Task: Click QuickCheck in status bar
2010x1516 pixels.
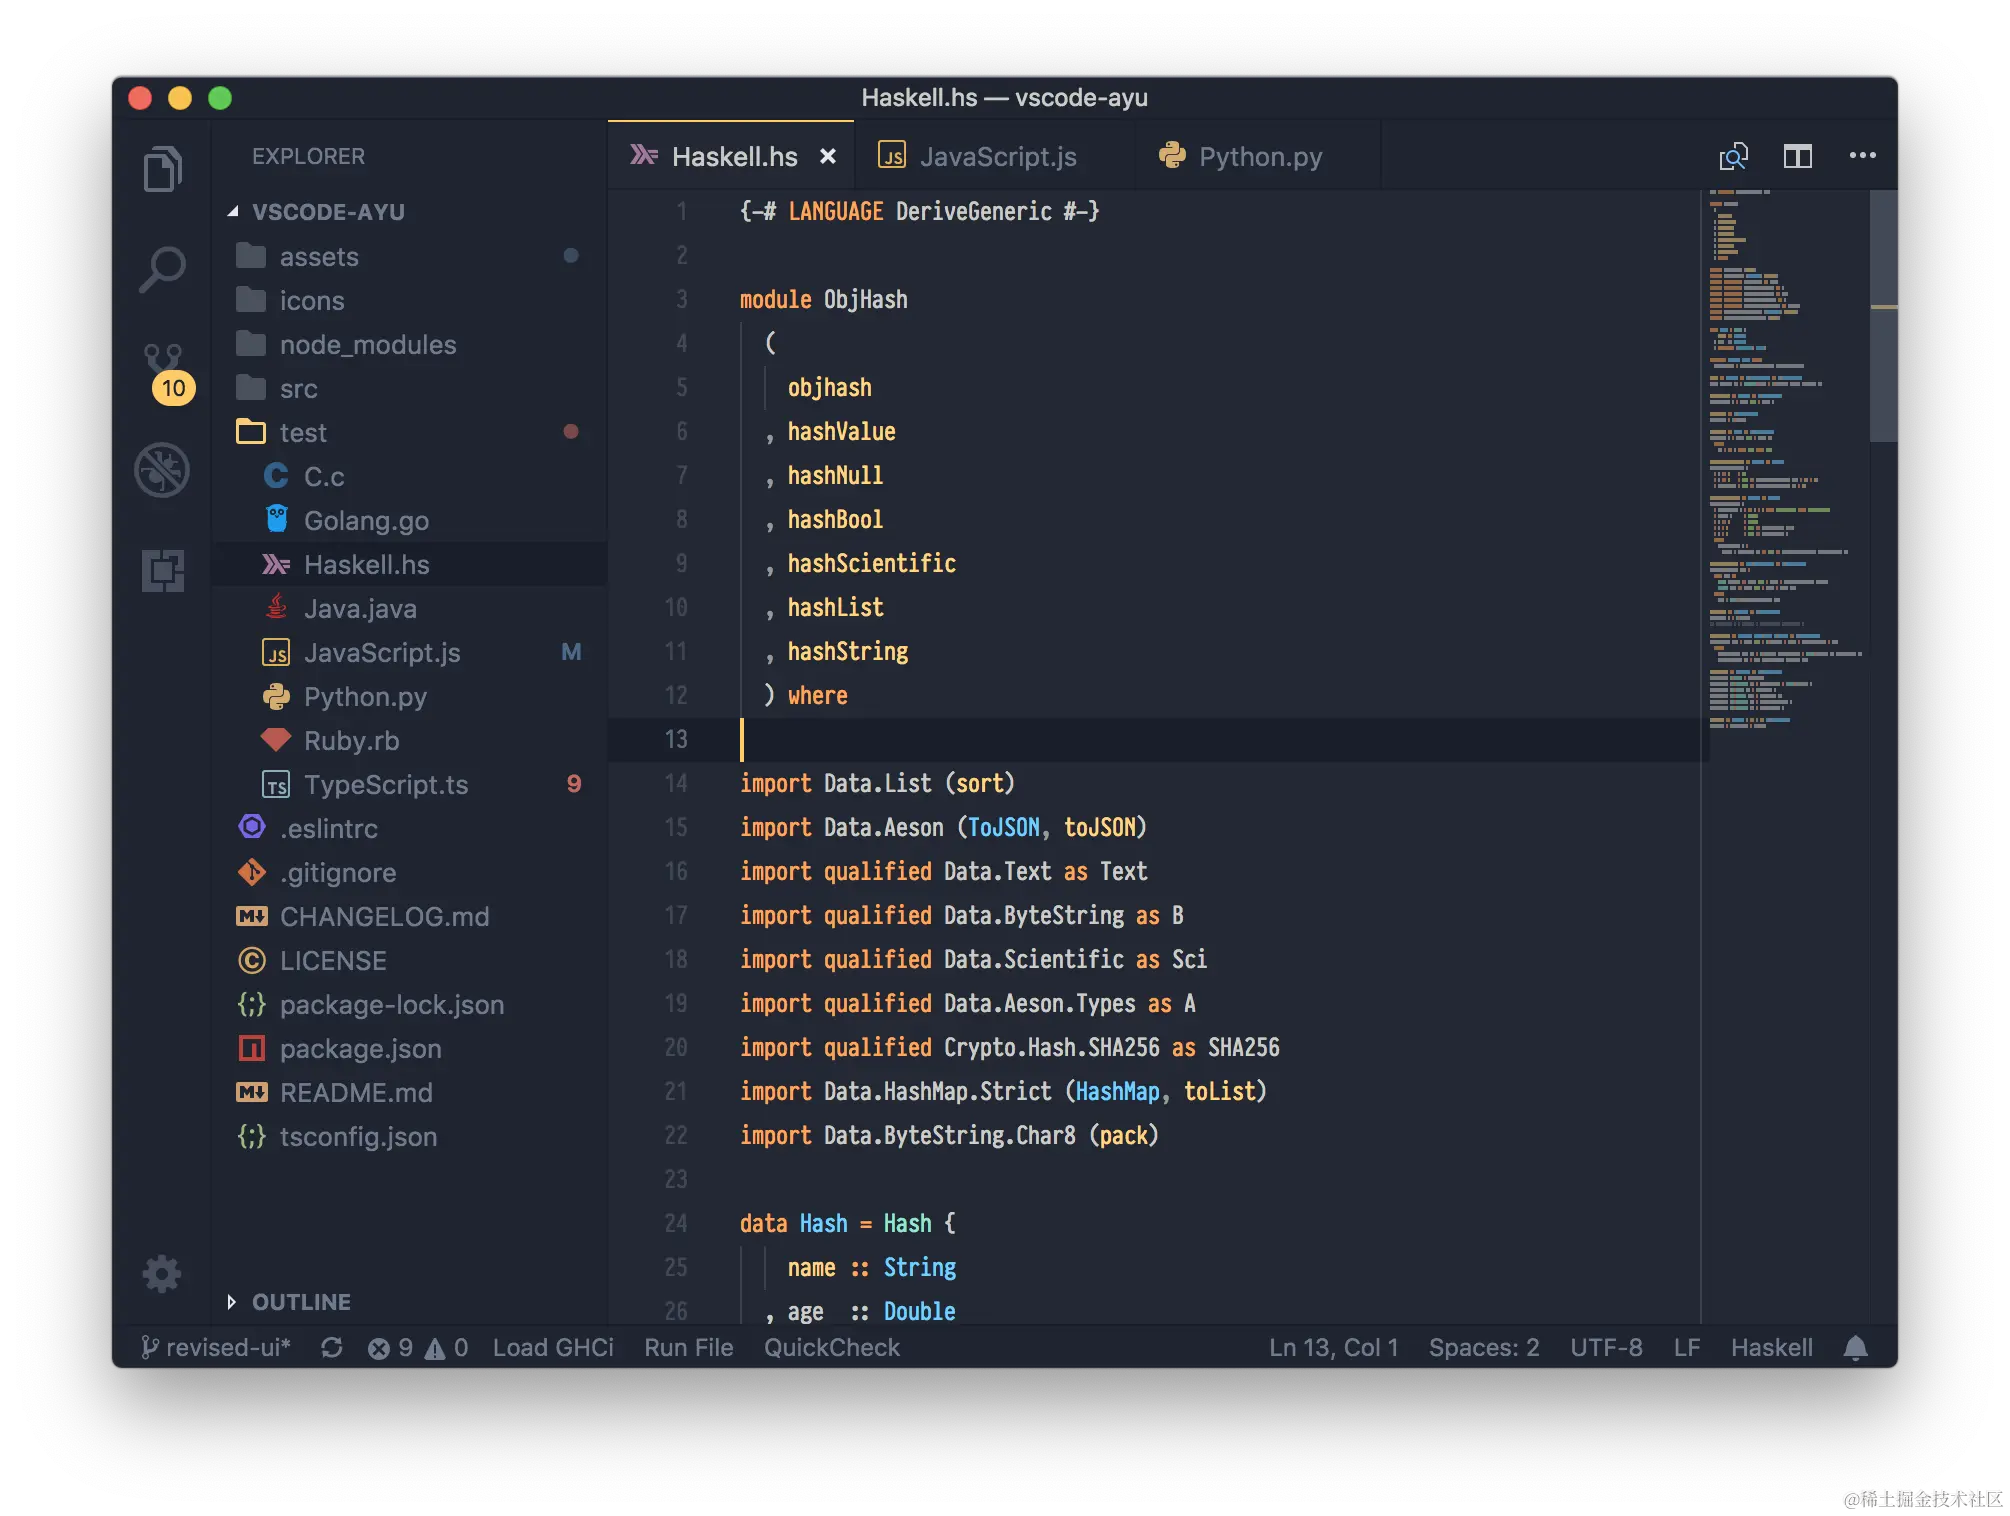Action: (831, 1348)
